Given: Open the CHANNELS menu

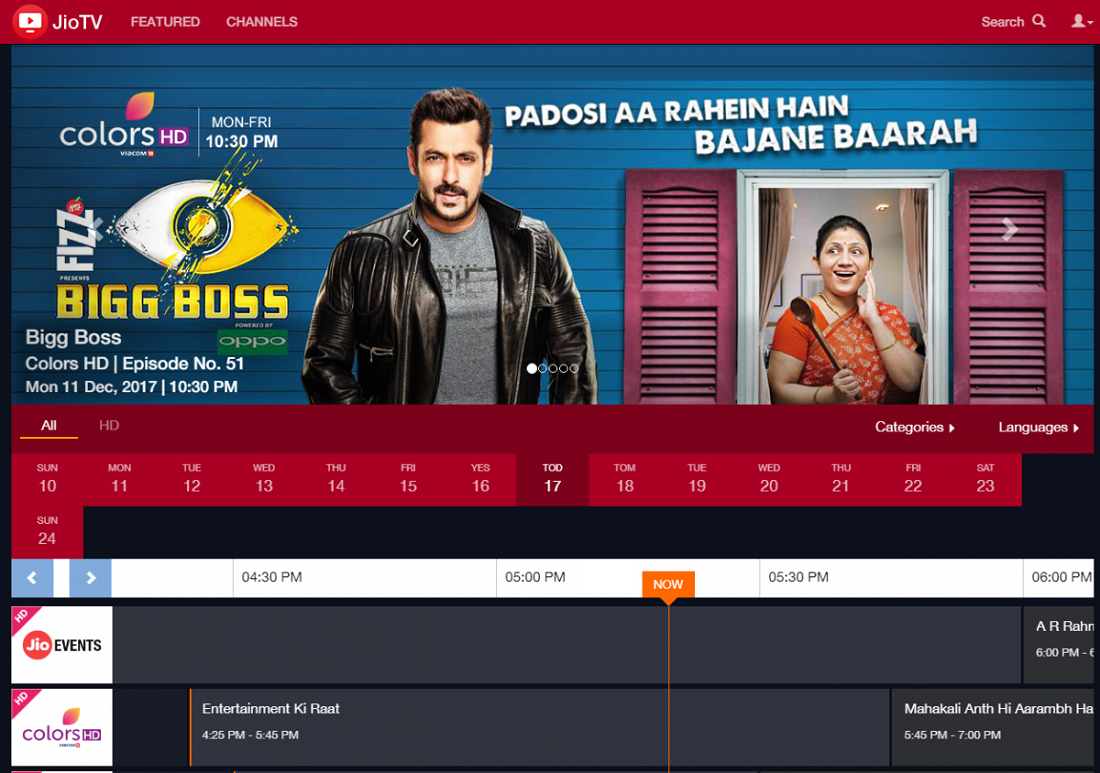Looking at the screenshot, I should 262,22.
